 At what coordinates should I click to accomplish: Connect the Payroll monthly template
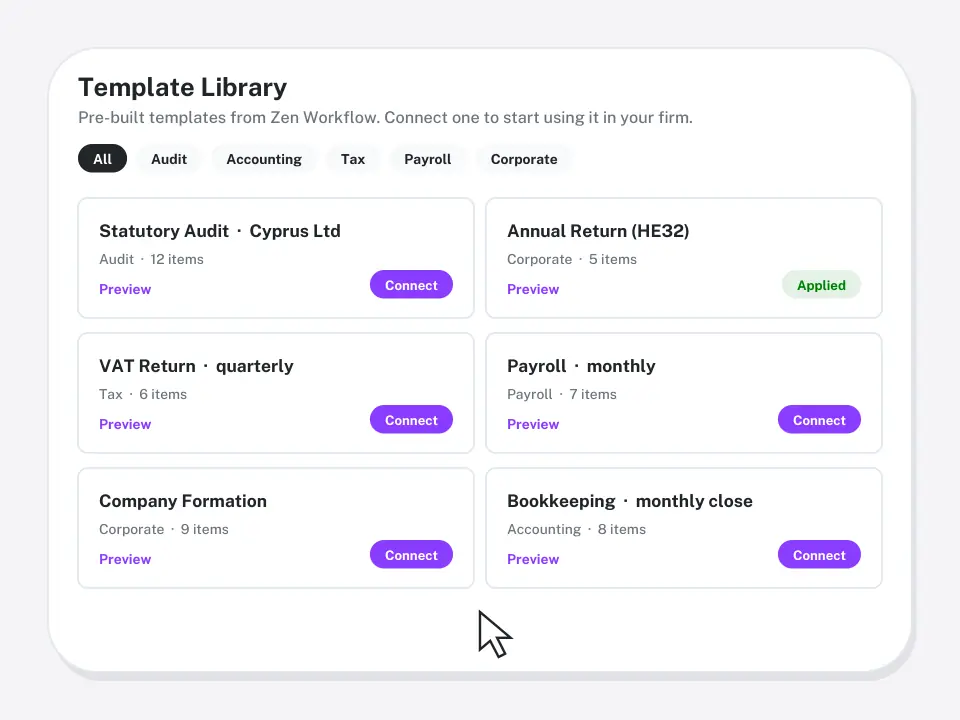coord(819,419)
